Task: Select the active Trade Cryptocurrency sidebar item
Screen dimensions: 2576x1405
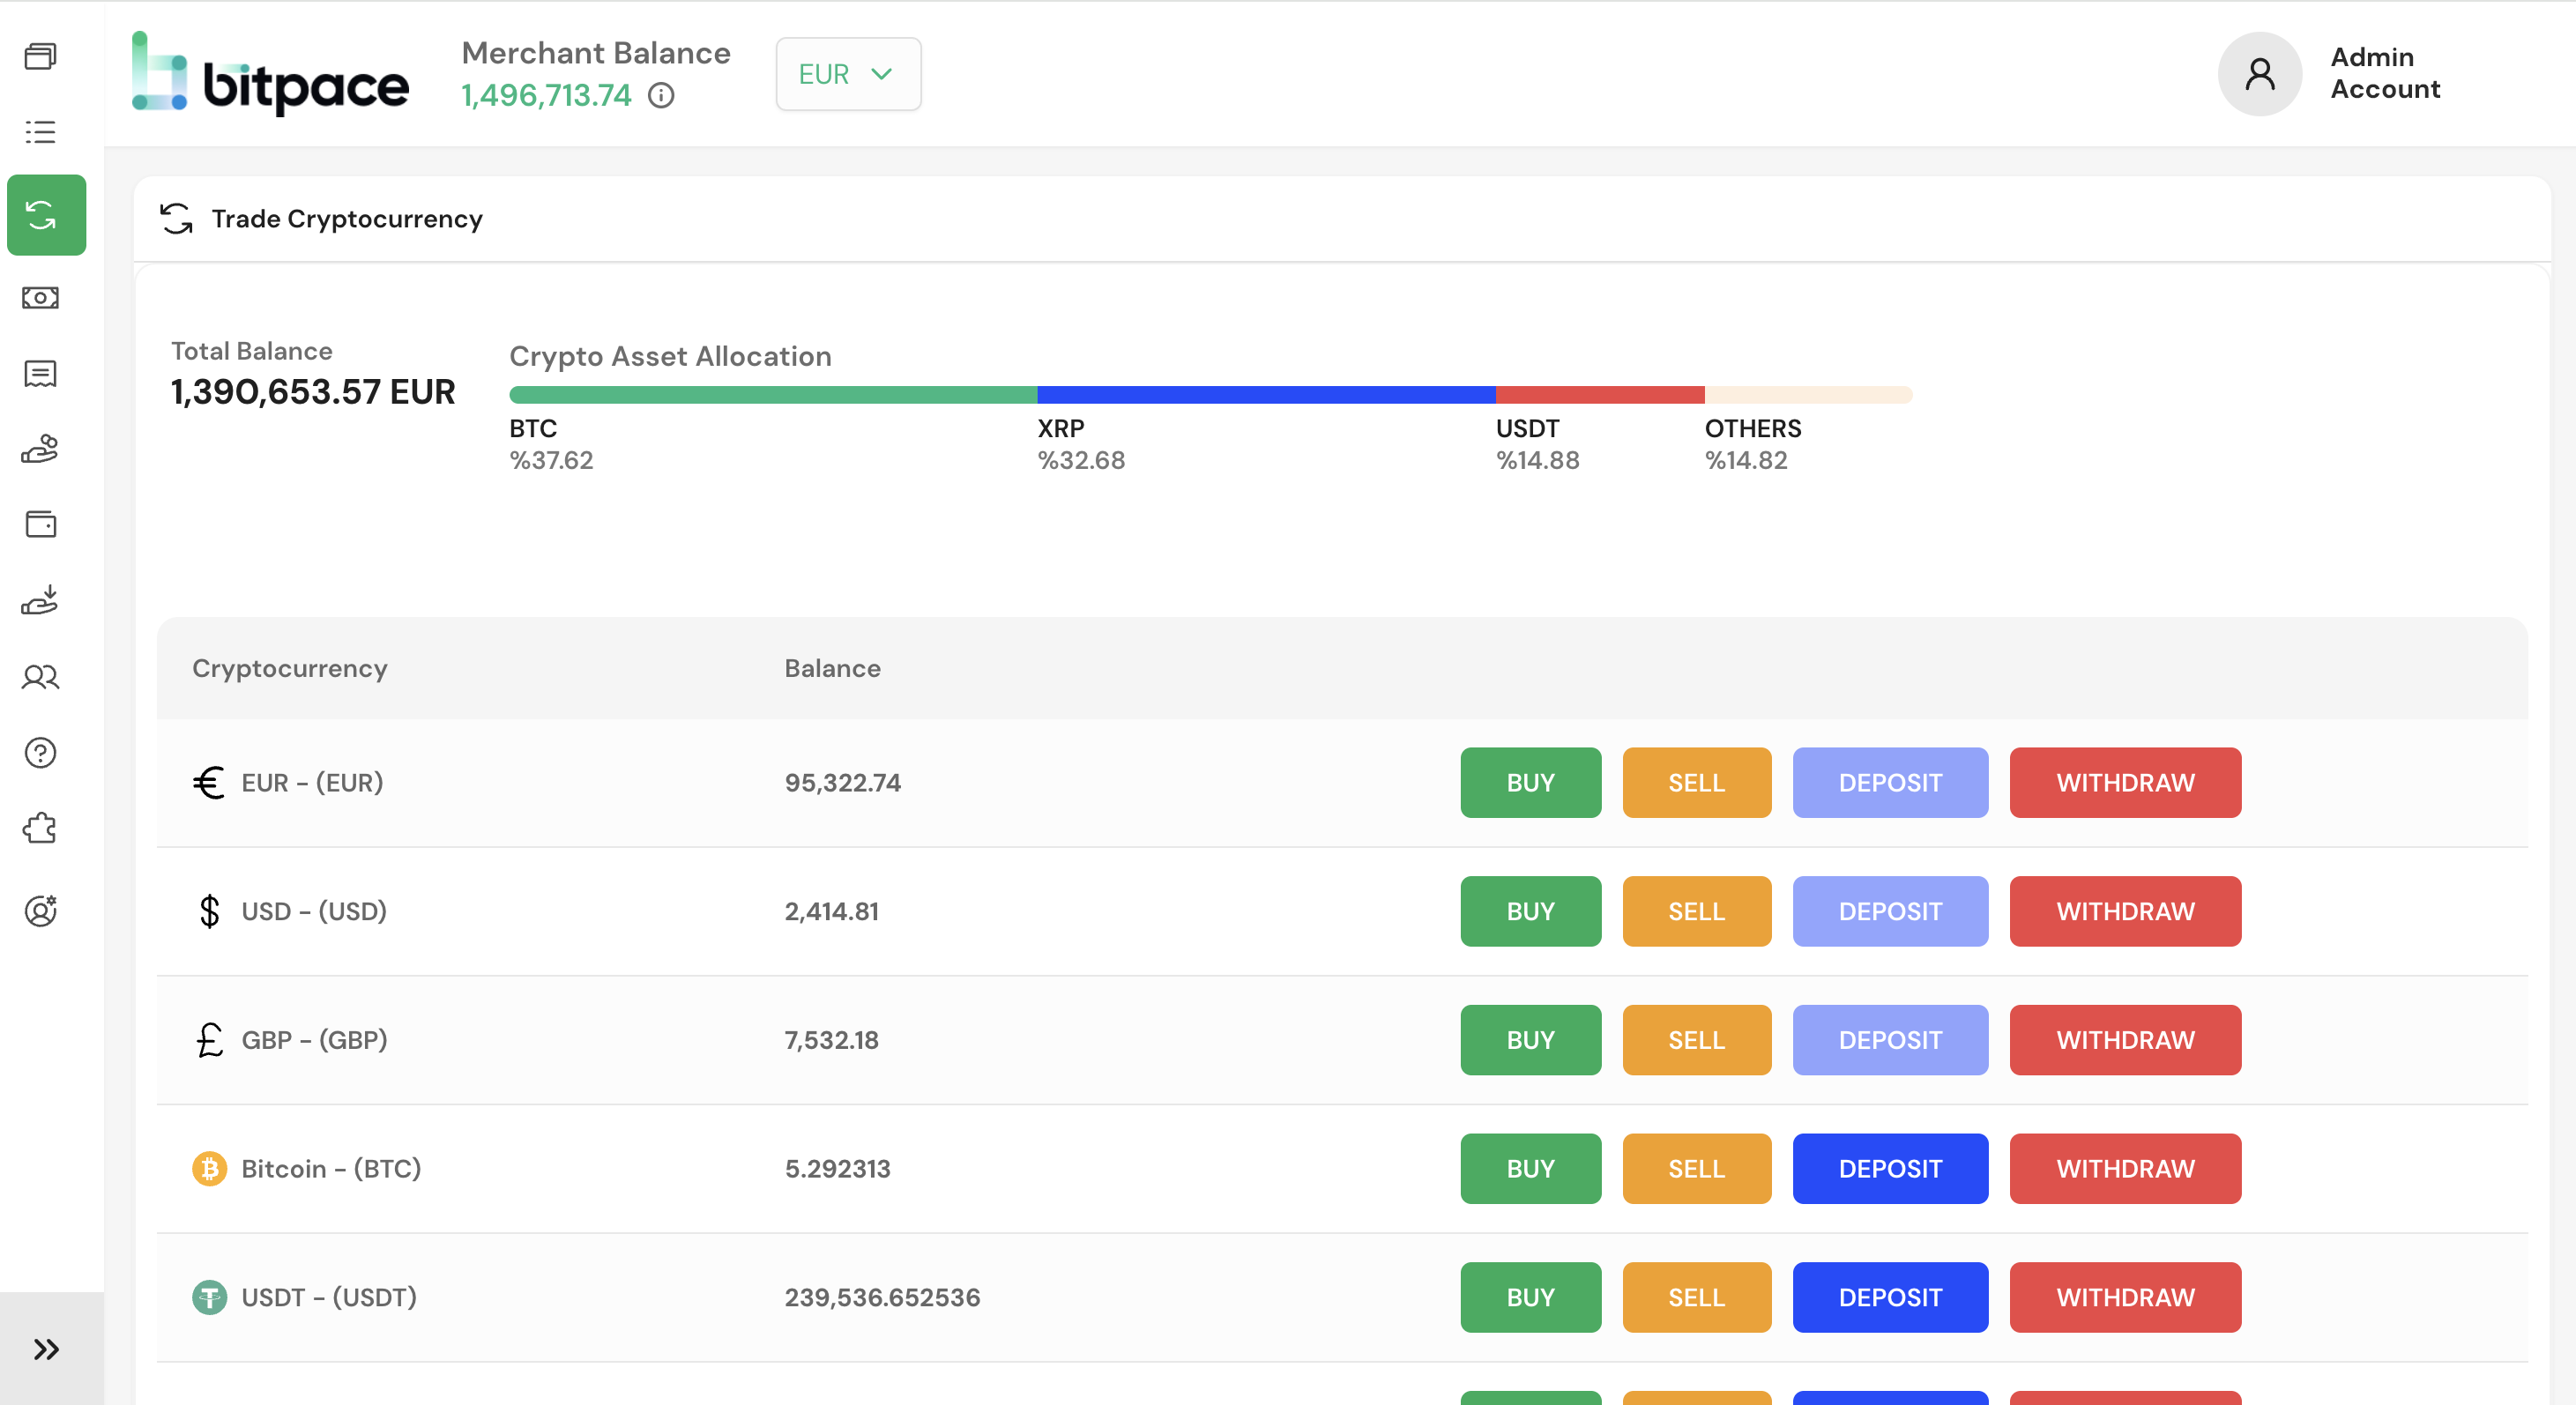Action: (46, 215)
